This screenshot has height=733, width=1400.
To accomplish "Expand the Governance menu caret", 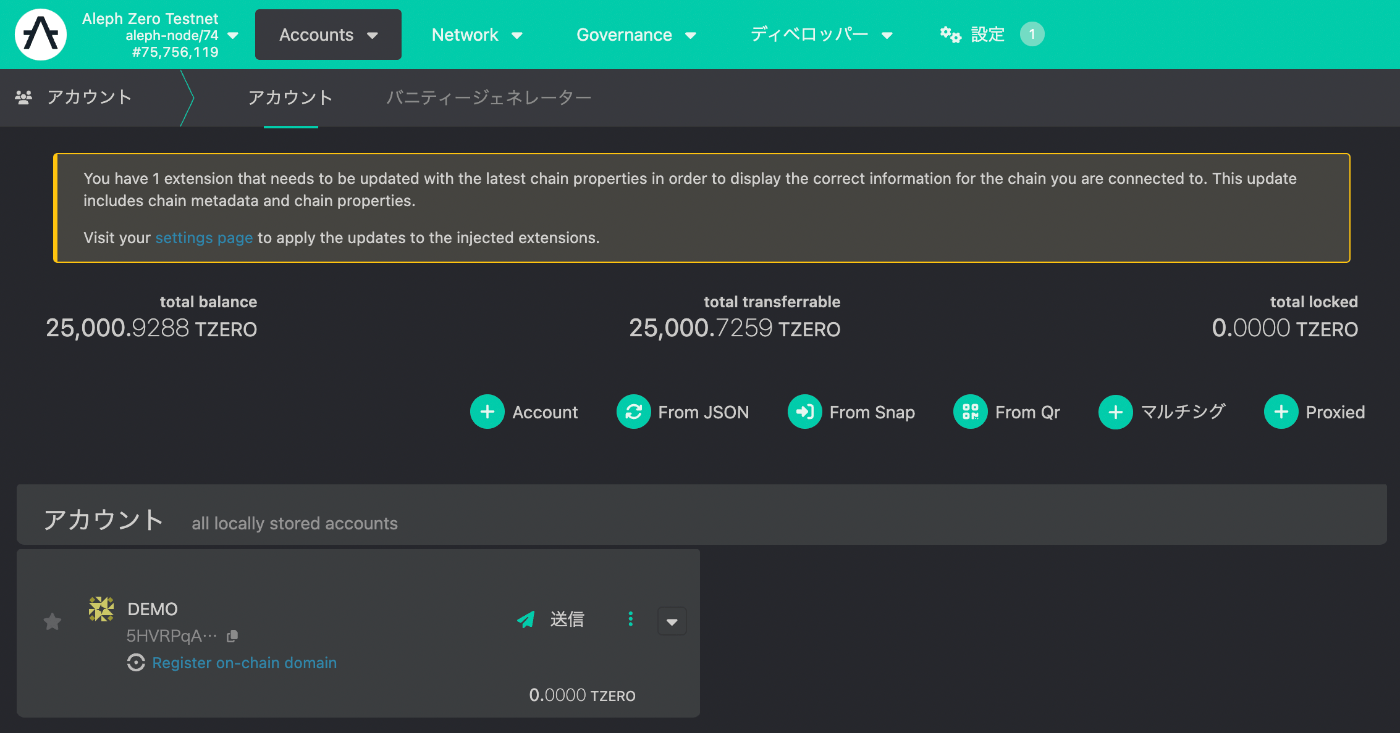I will point(690,36).
